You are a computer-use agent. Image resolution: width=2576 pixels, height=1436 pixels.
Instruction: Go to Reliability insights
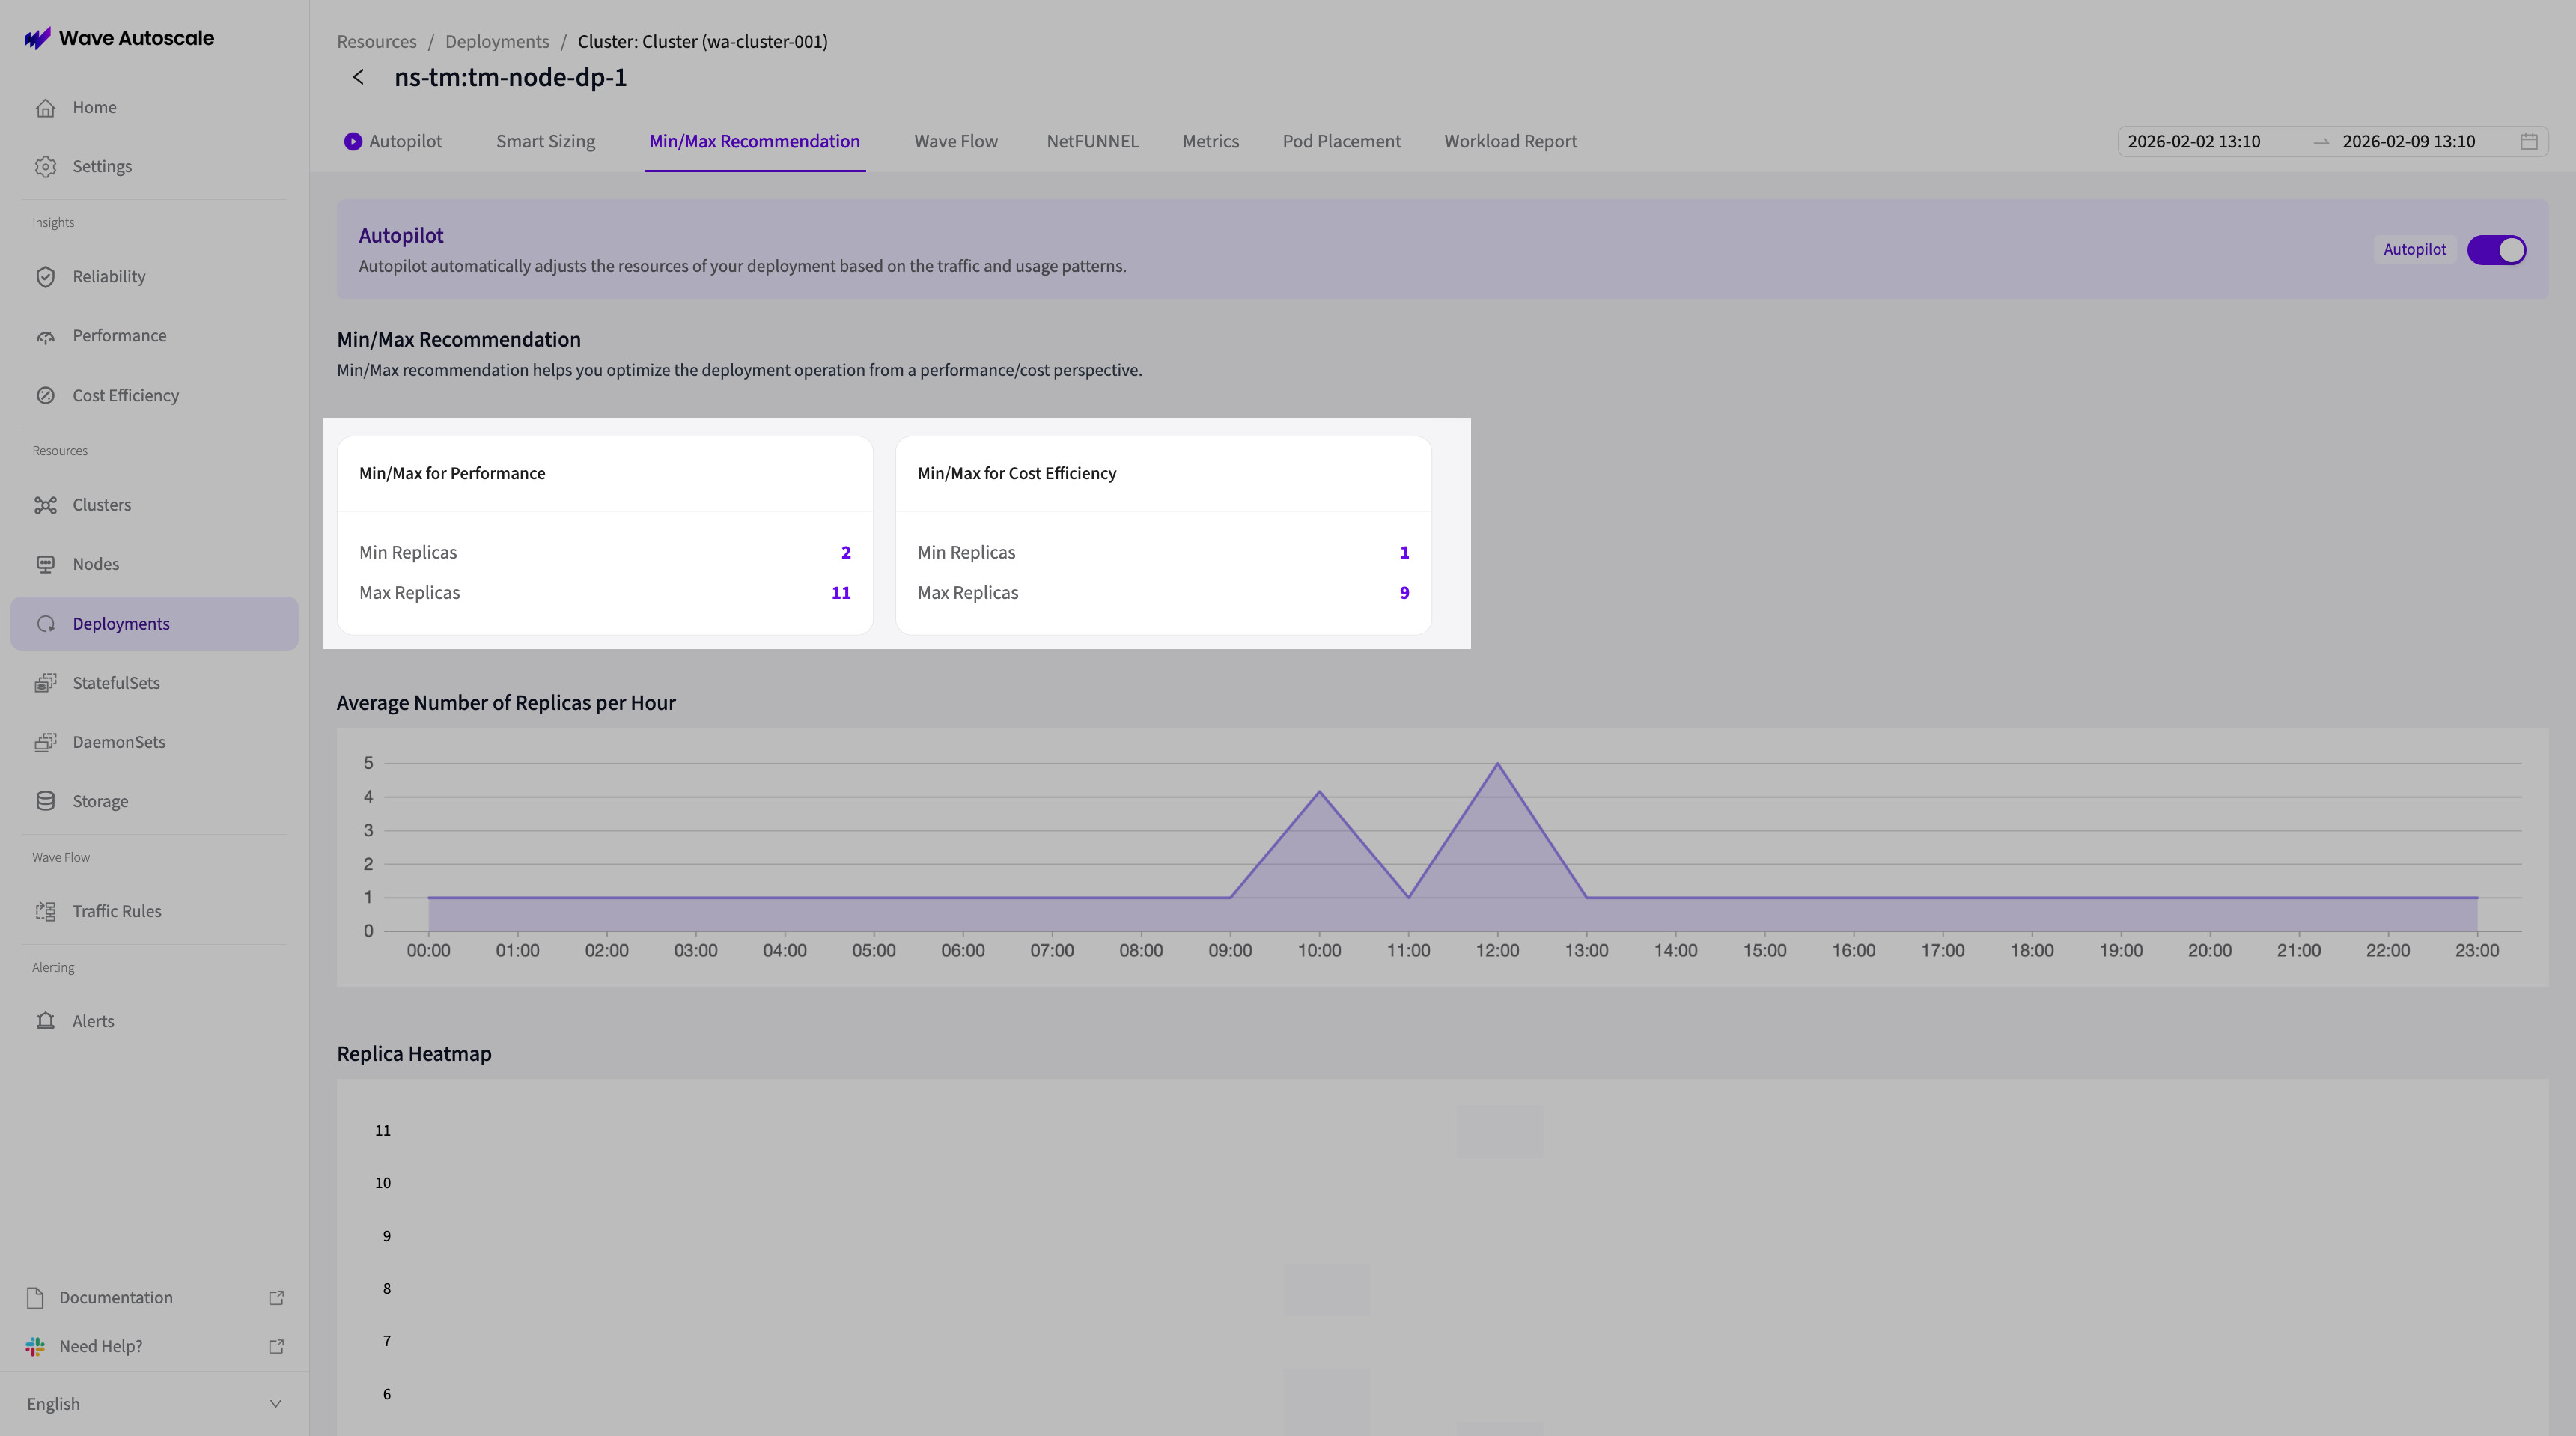154,277
